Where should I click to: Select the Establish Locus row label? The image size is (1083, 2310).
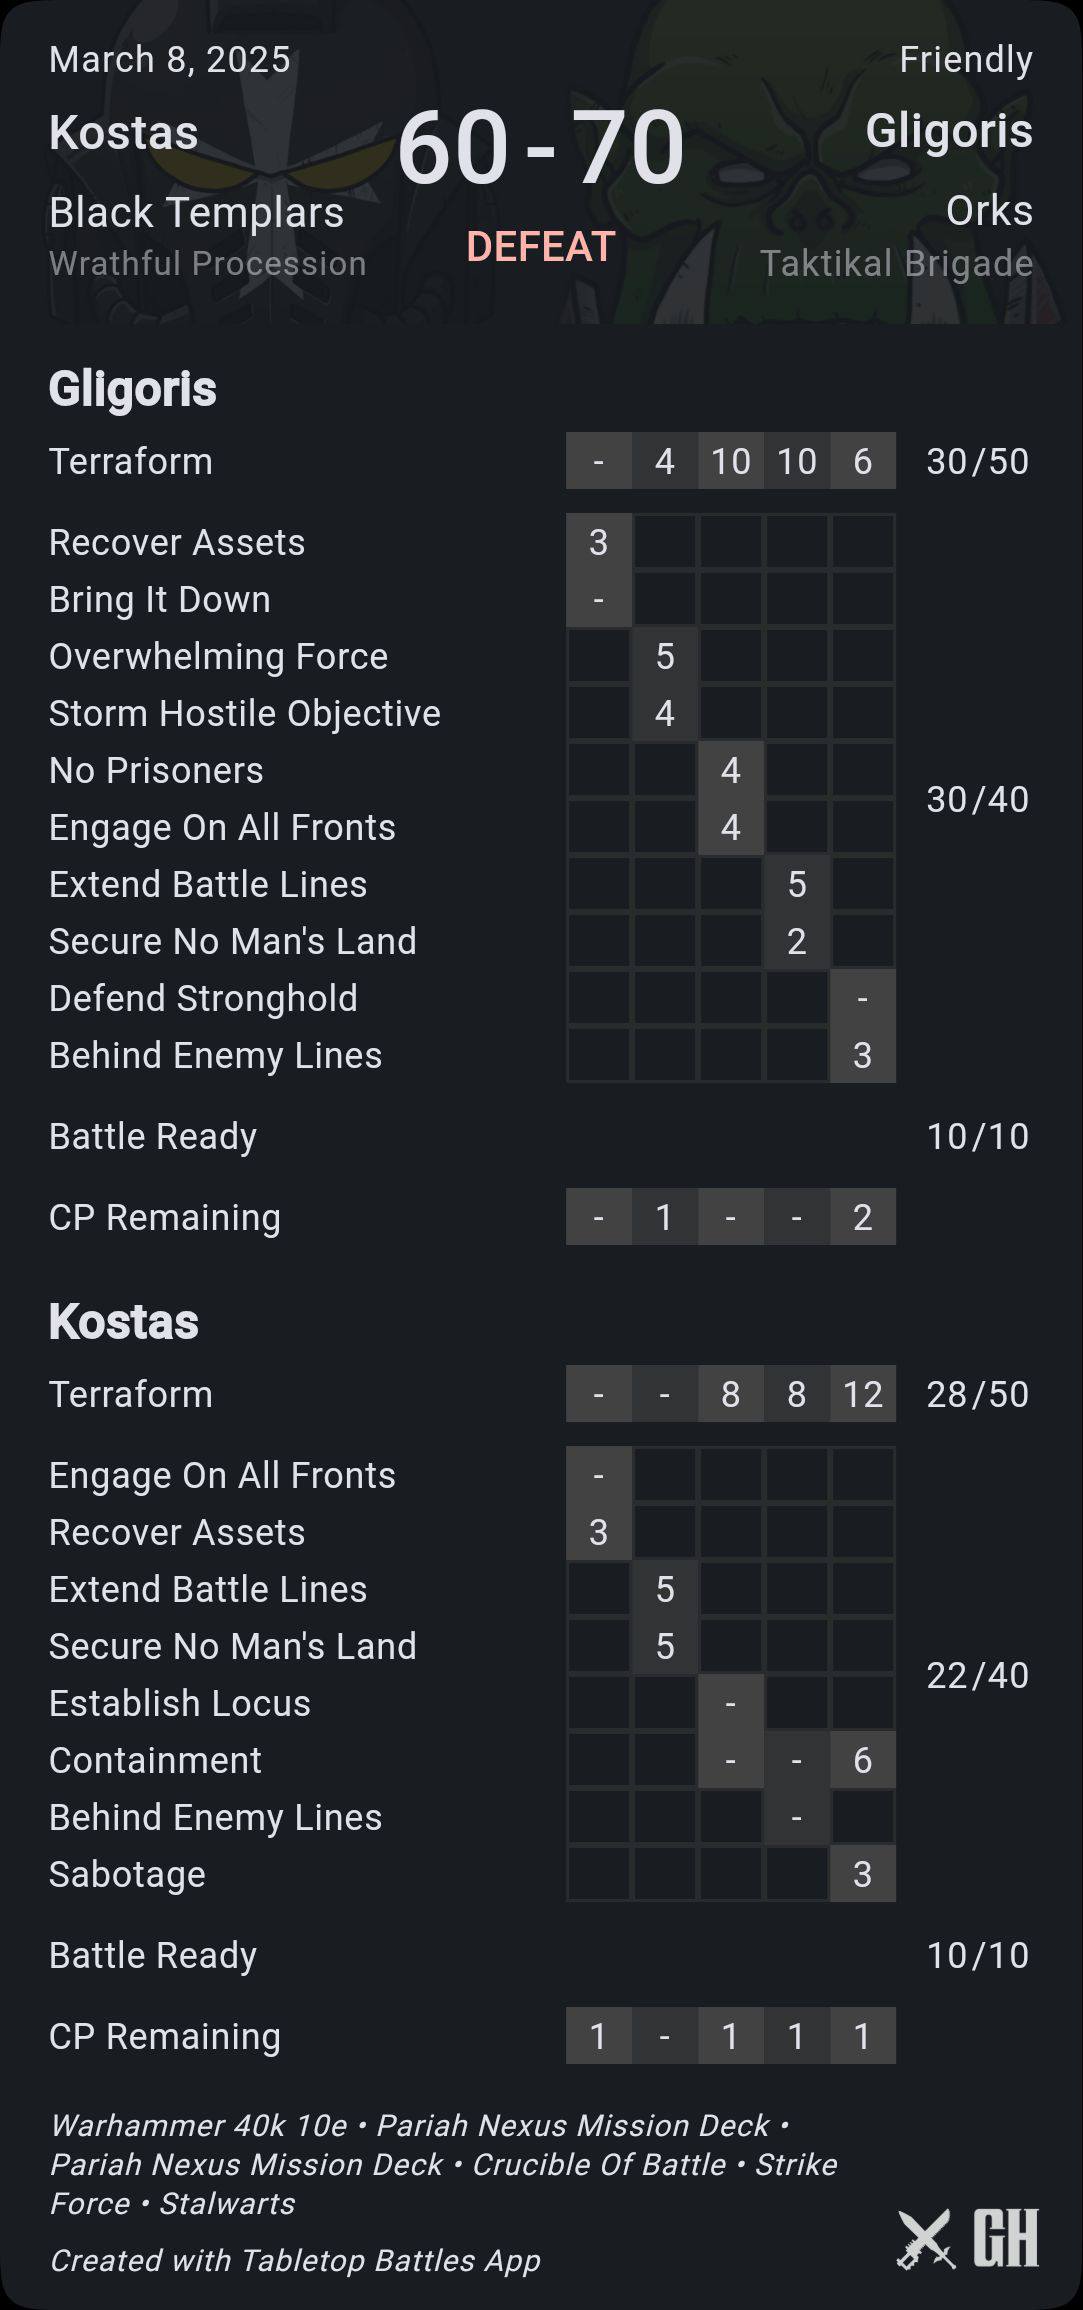tap(180, 1703)
